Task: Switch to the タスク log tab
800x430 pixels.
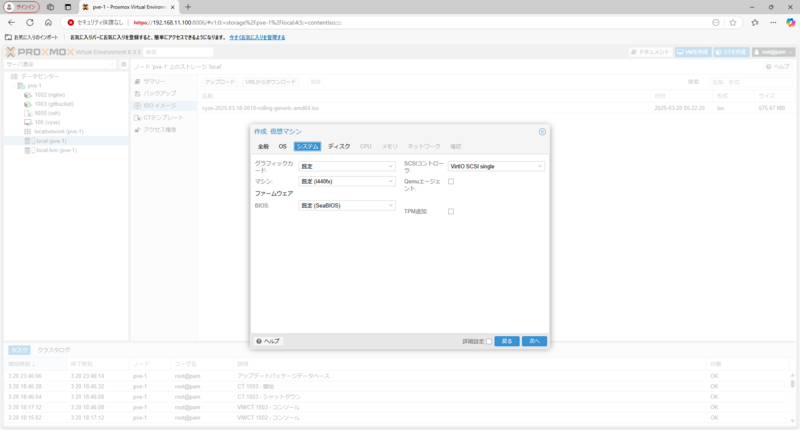Action: (19, 350)
